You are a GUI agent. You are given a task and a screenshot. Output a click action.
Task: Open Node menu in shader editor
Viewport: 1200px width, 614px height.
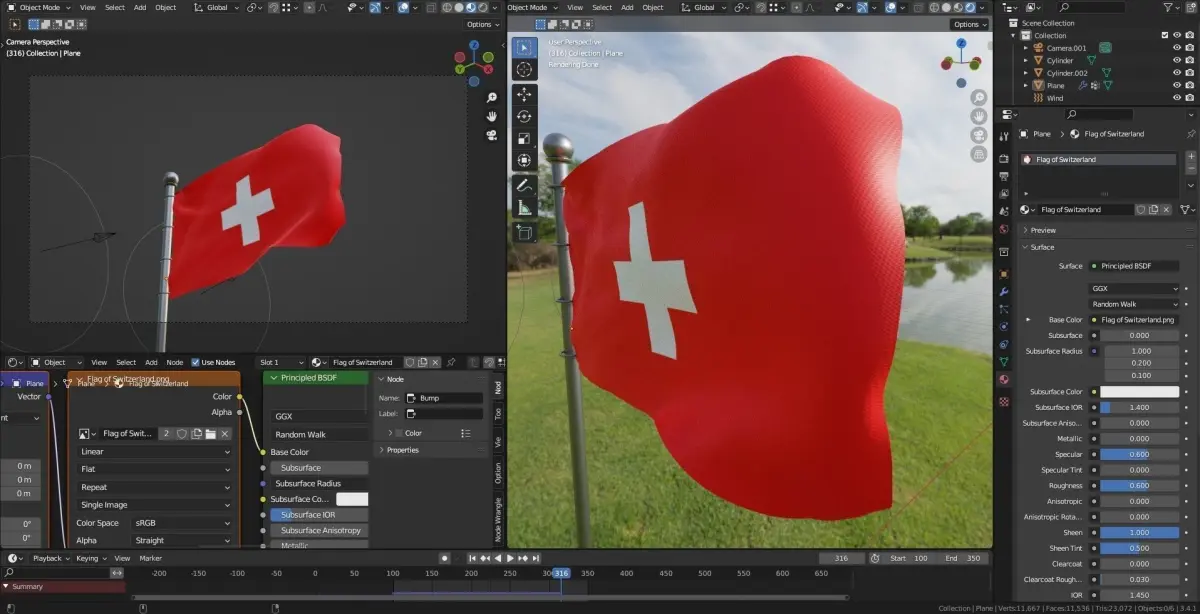(x=174, y=362)
